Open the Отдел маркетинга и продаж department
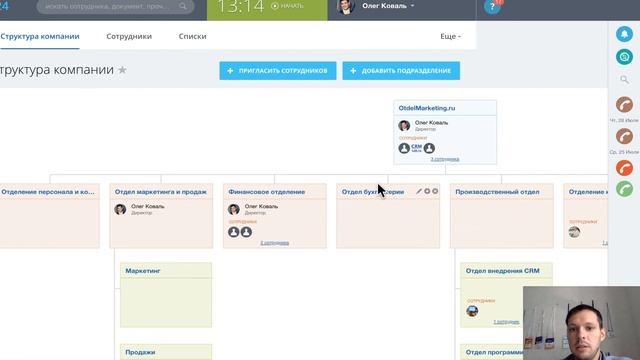 pyautogui.click(x=160, y=192)
